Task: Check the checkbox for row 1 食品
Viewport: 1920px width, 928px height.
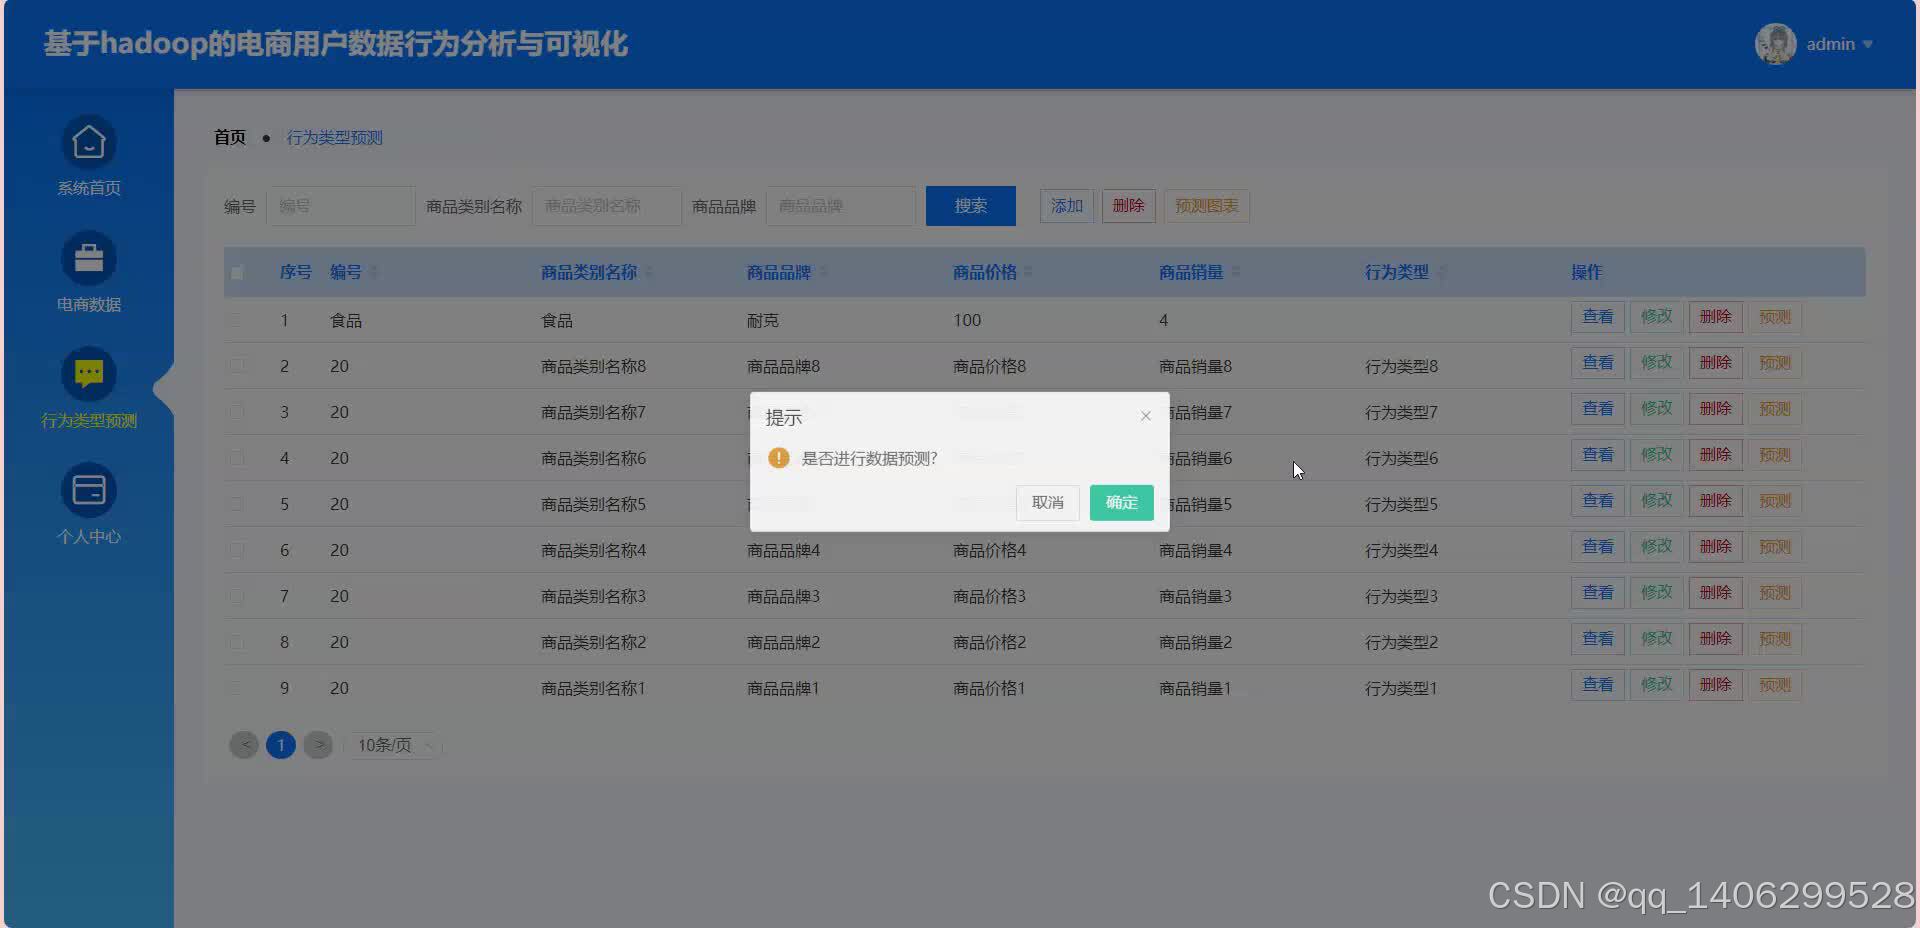Action: pos(237,319)
